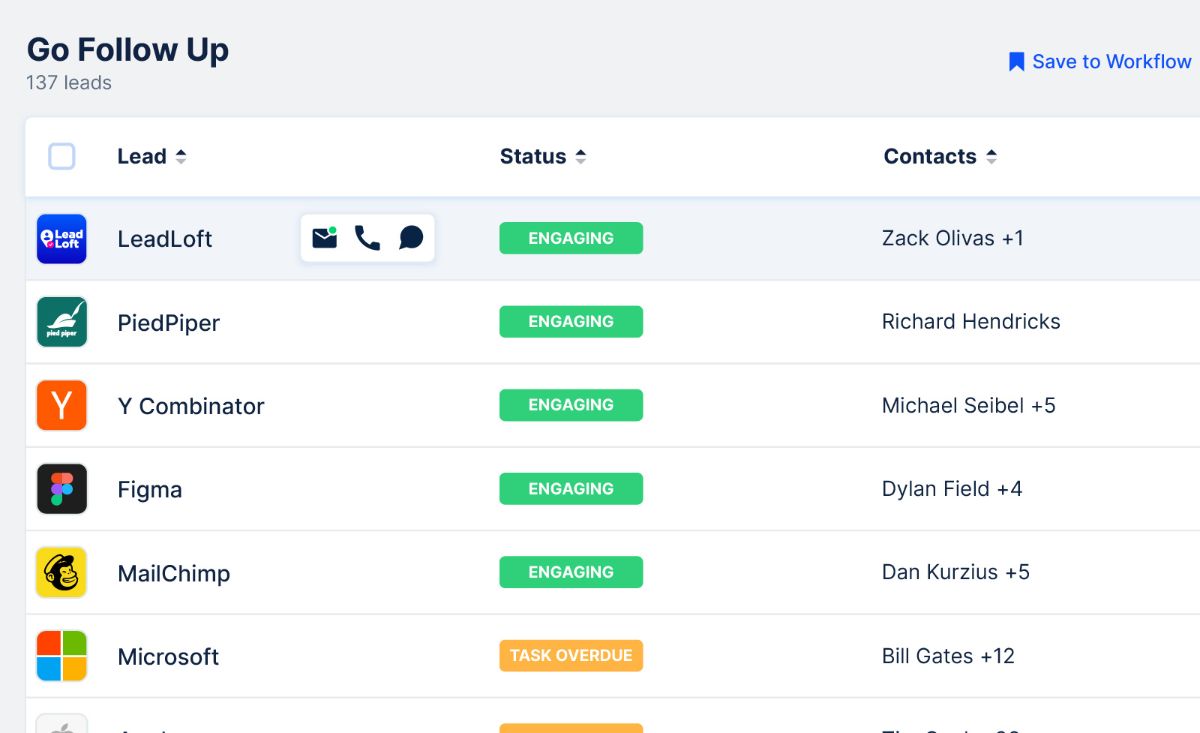Viewport: 1200px width, 733px height.
Task: Click the MailChimp monkey logo
Action: click(x=61, y=572)
